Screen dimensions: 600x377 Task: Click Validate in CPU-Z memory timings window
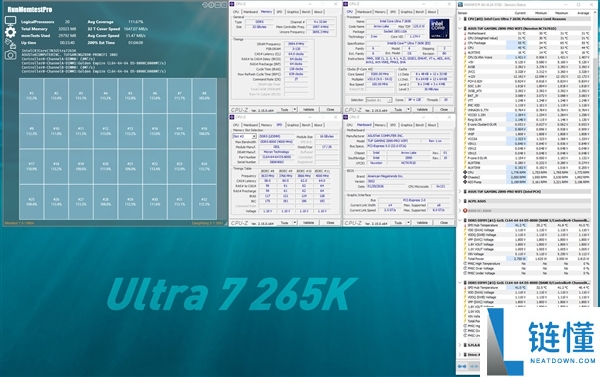pyautogui.click(x=309, y=109)
